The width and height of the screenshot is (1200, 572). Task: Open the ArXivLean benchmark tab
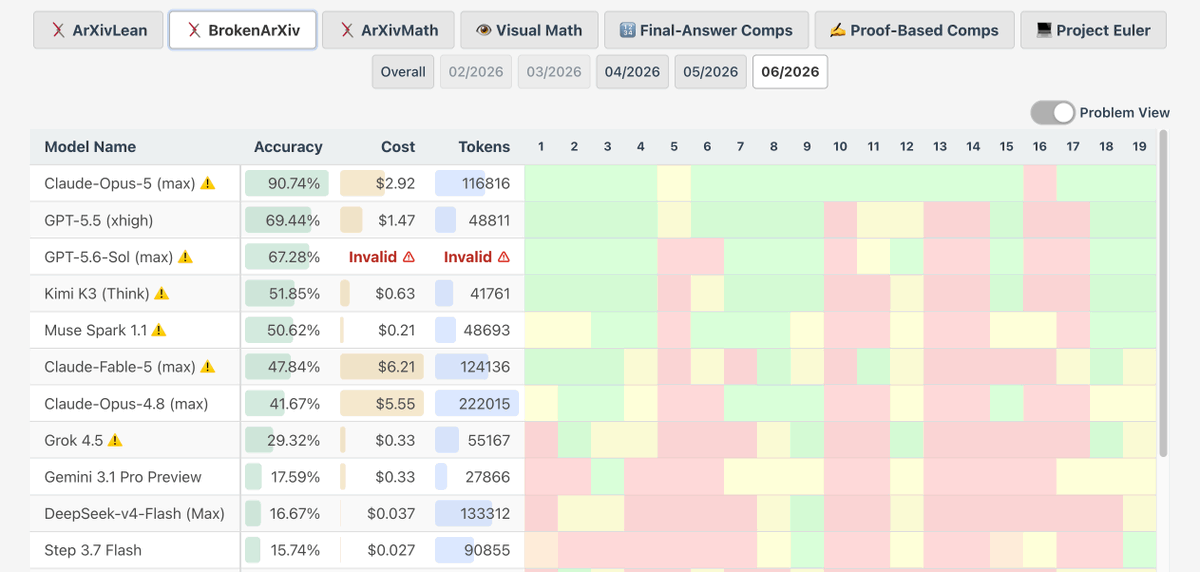coord(97,30)
